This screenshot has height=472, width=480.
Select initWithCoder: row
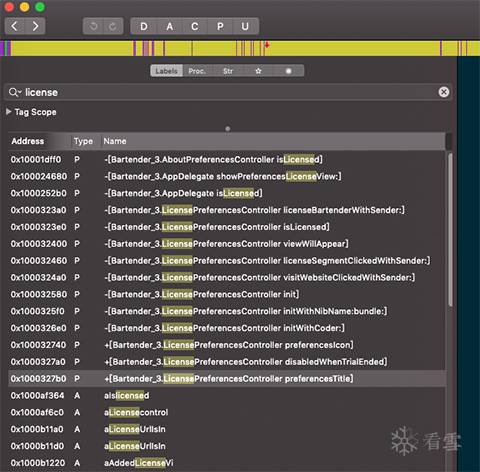pos(227,328)
